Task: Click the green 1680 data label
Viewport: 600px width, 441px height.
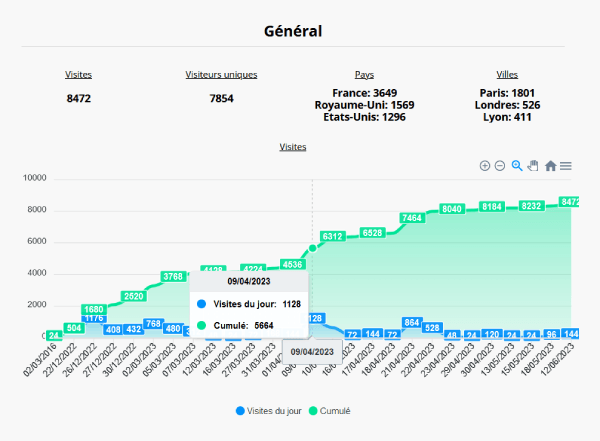Action: click(94, 309)
